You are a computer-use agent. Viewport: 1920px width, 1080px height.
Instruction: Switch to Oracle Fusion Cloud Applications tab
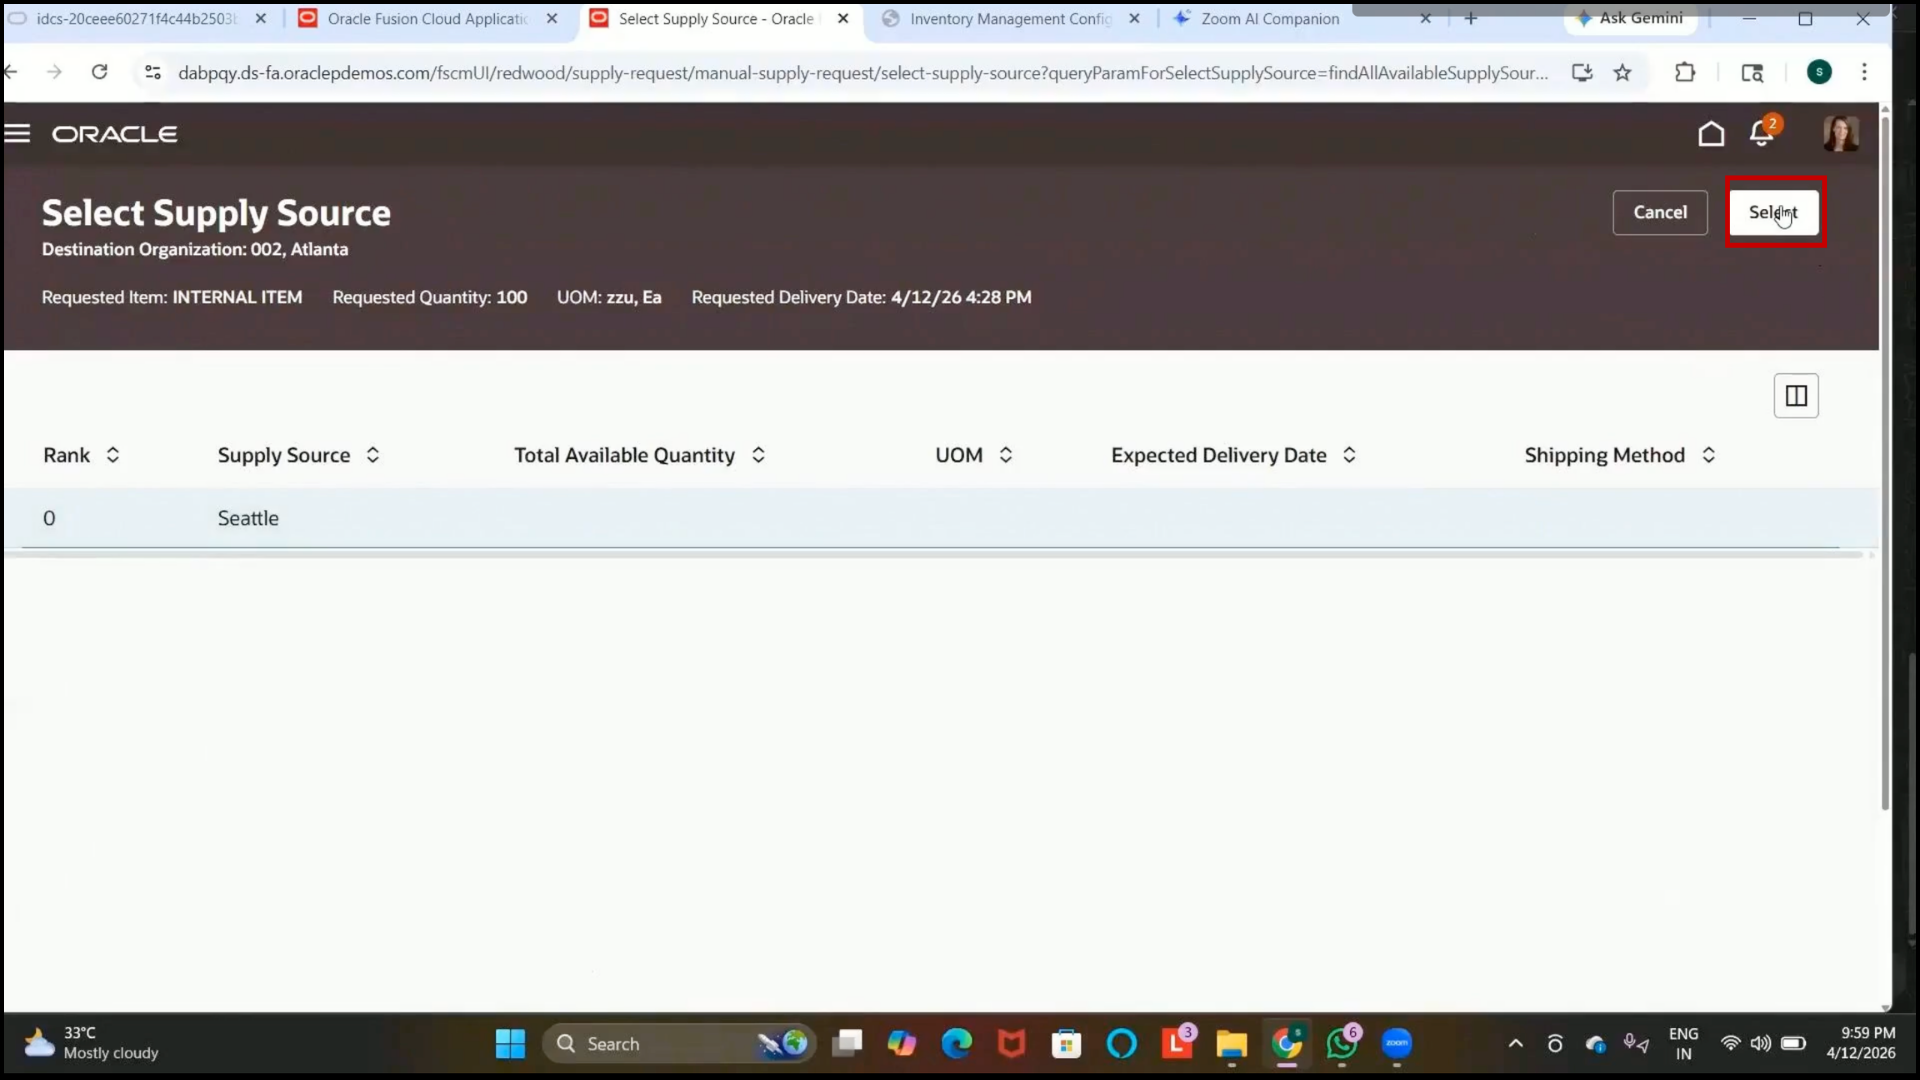427,19
